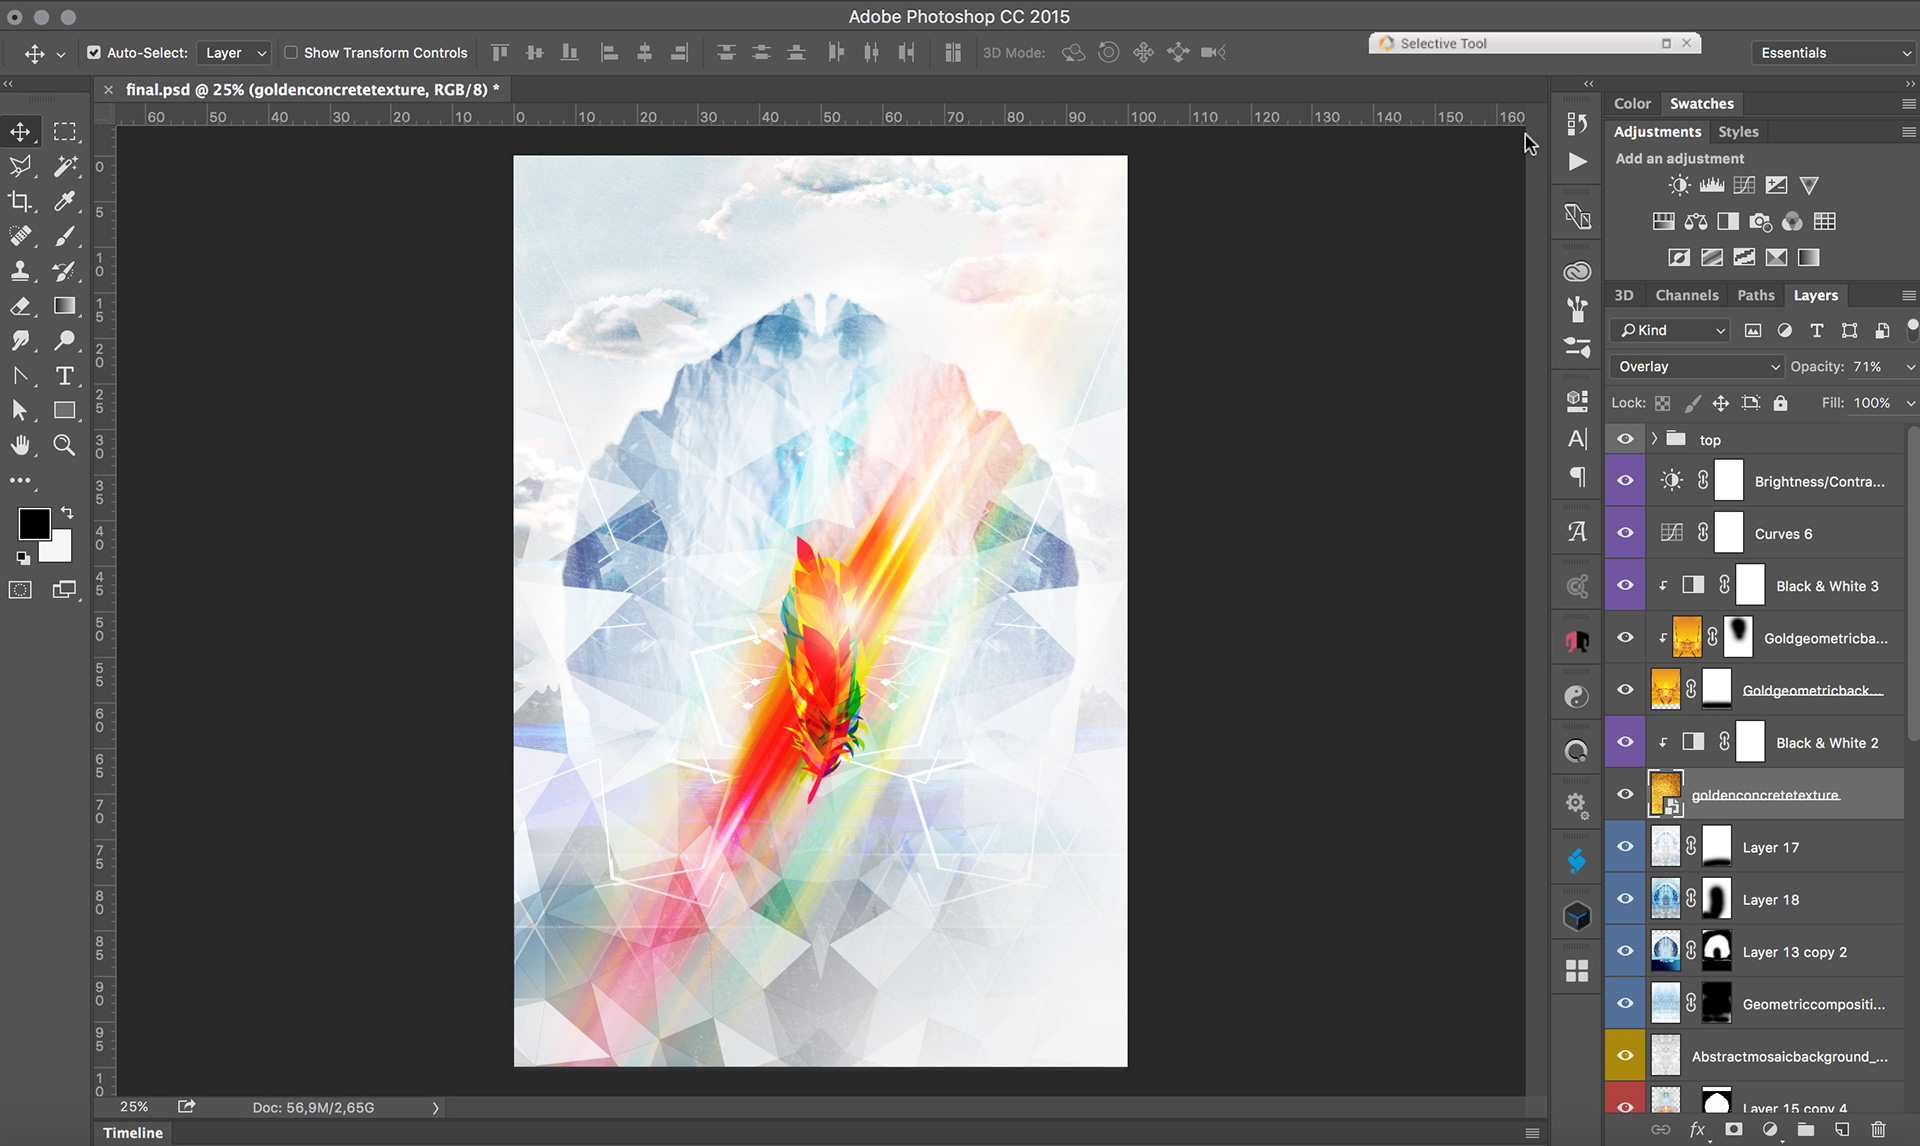
Task: Select the Move tool
Action: (20, 131)
